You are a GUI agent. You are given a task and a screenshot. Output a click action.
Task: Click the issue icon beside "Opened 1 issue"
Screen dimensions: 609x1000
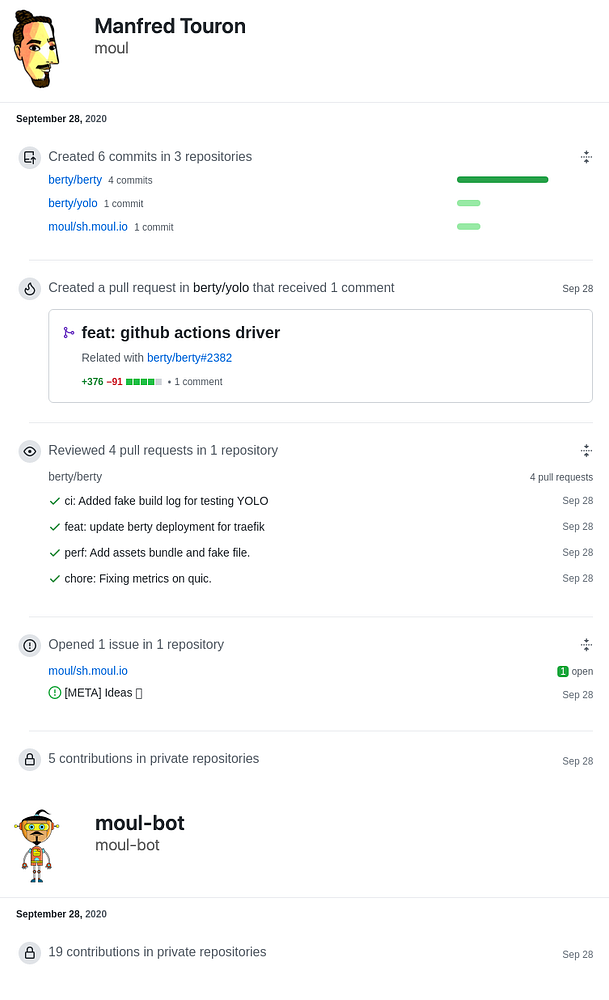tap(30, 645)
